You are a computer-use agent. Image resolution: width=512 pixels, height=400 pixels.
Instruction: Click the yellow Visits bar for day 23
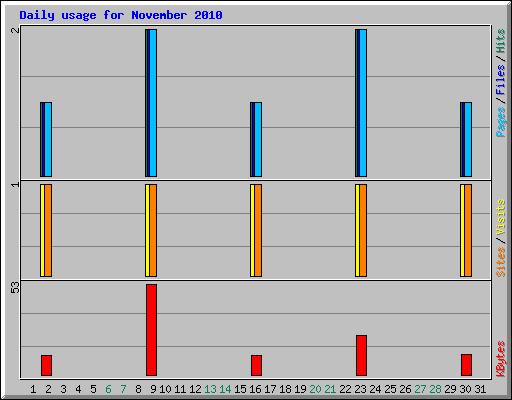click(357, 230)
